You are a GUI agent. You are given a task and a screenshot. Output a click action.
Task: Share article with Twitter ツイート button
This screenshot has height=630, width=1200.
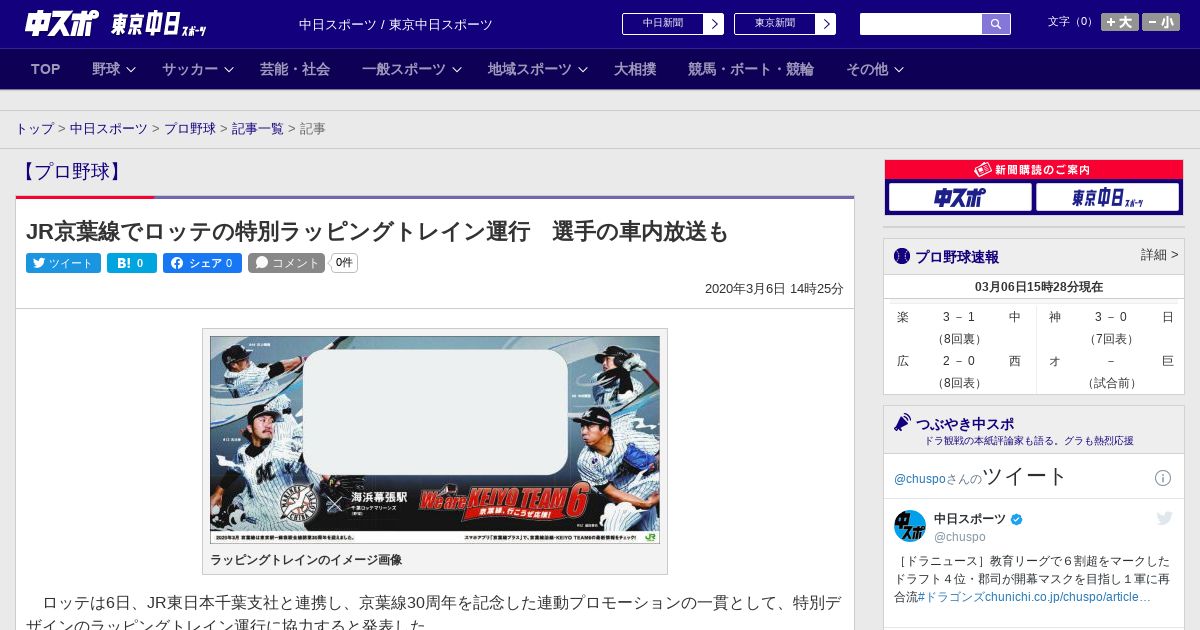(x=63, y=263)
